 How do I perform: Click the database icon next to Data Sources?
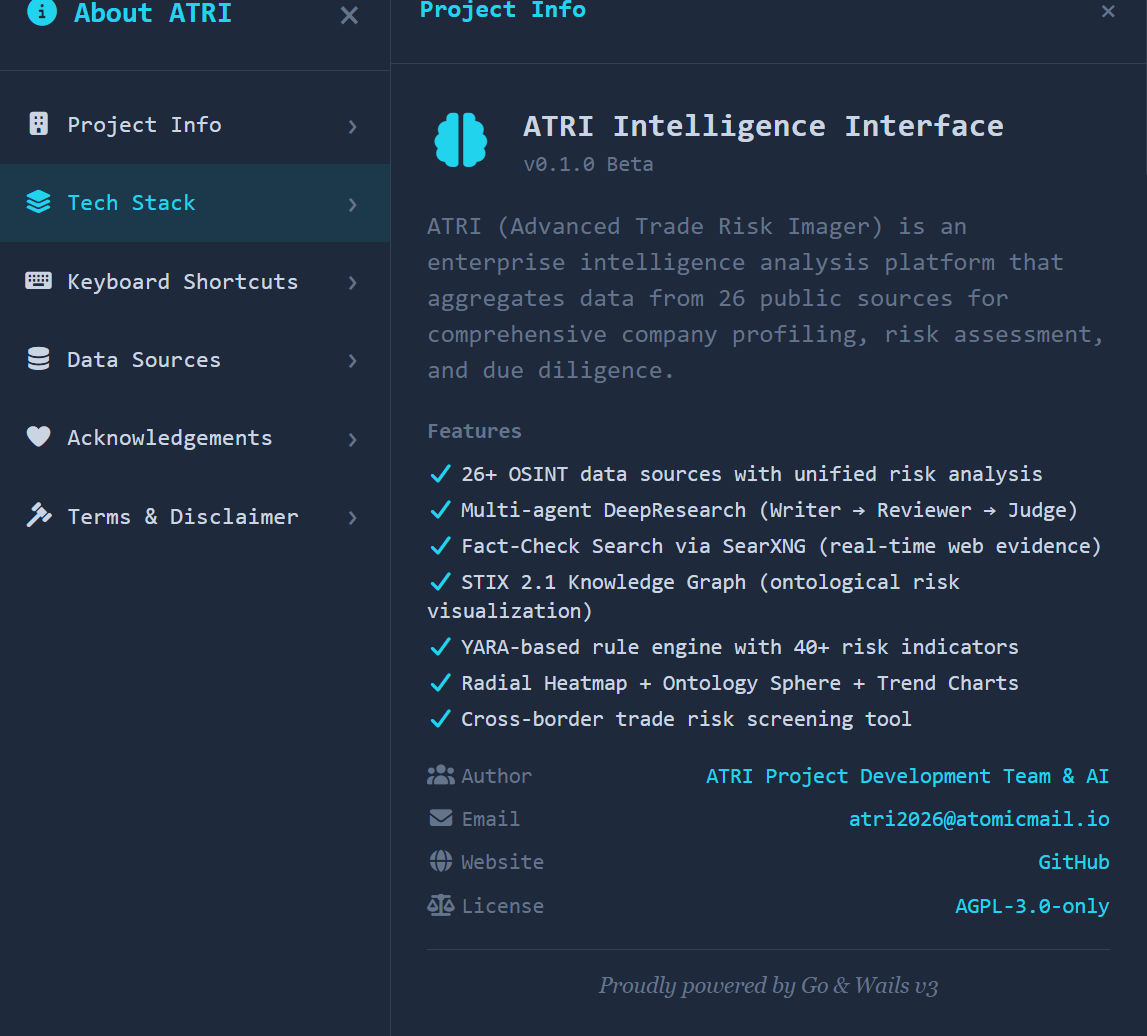(x=39, y=359)
